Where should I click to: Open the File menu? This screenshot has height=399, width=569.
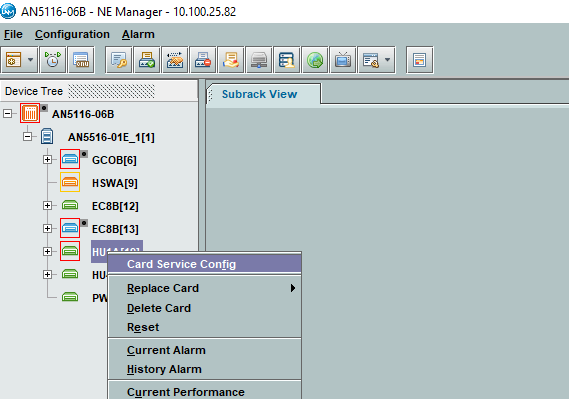(x=13, y=34)
